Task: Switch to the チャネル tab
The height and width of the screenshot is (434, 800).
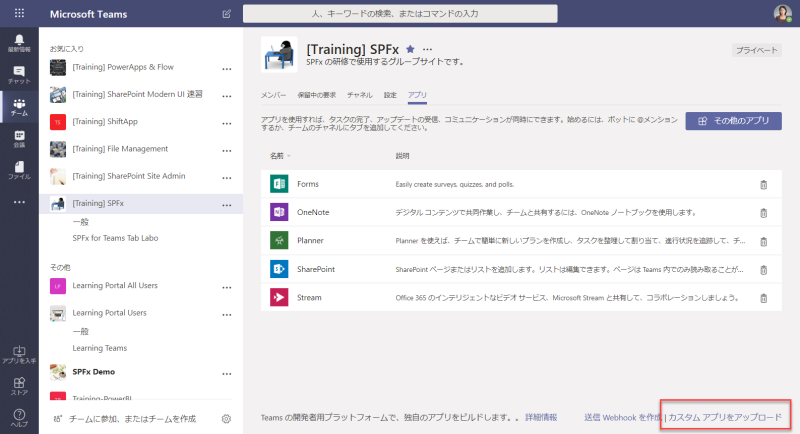Action: click(x=360, y=95)
